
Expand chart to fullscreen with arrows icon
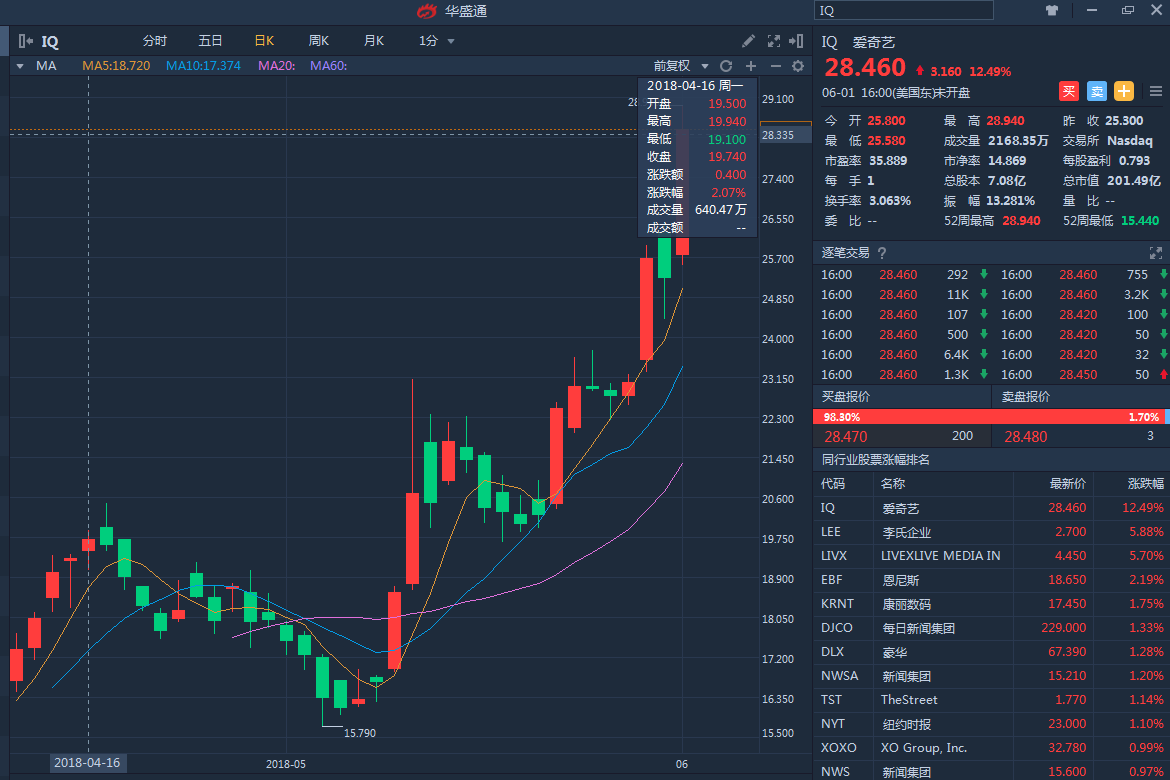774,41
